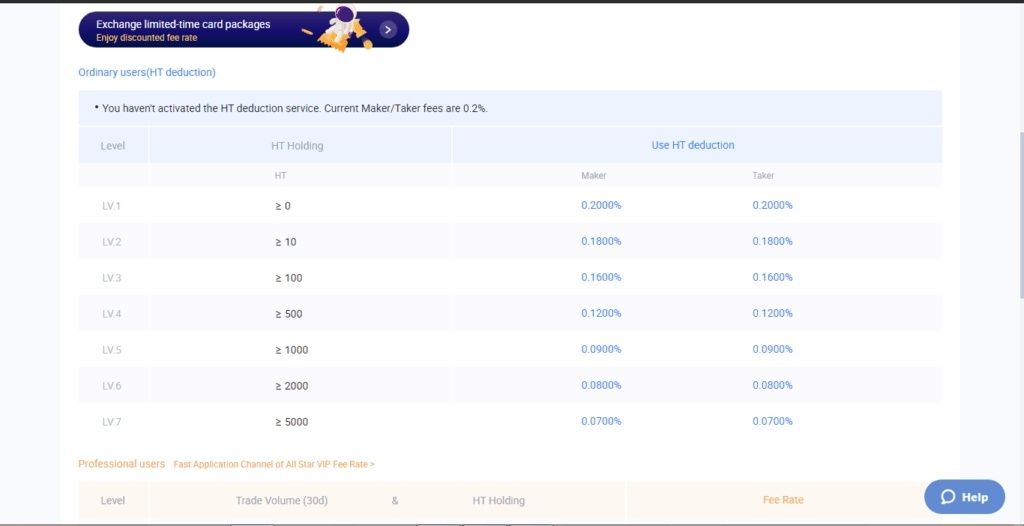Click the arrow button on the card packages banner

[388, 29]
